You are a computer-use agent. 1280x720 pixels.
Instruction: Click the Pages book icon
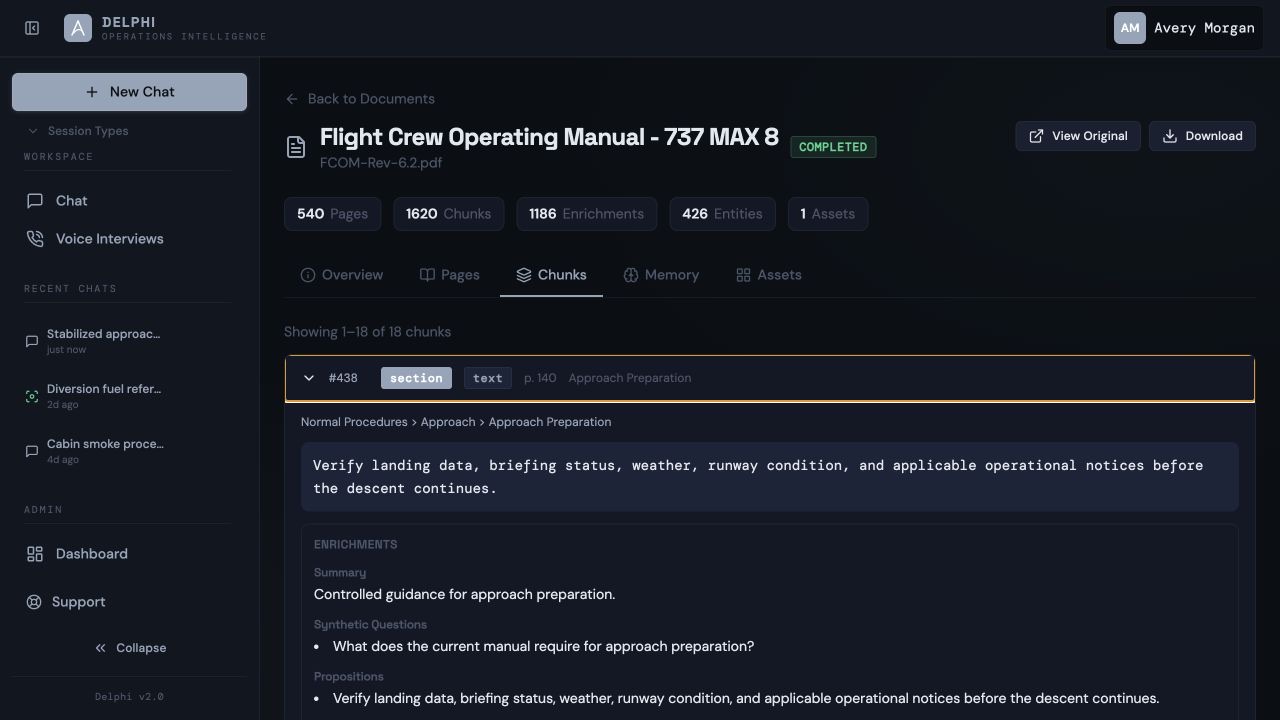(427, 275)
